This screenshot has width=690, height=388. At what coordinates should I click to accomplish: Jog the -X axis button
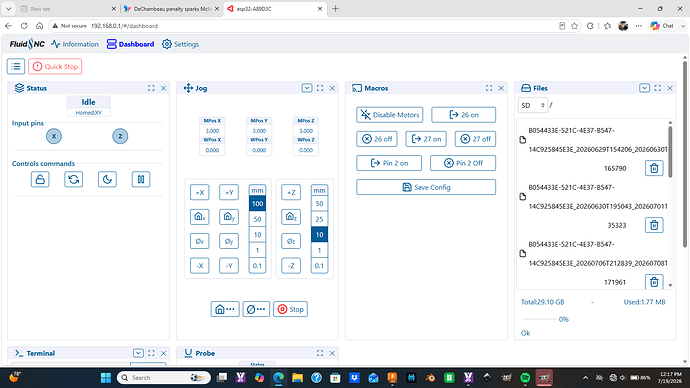[200, 266]
